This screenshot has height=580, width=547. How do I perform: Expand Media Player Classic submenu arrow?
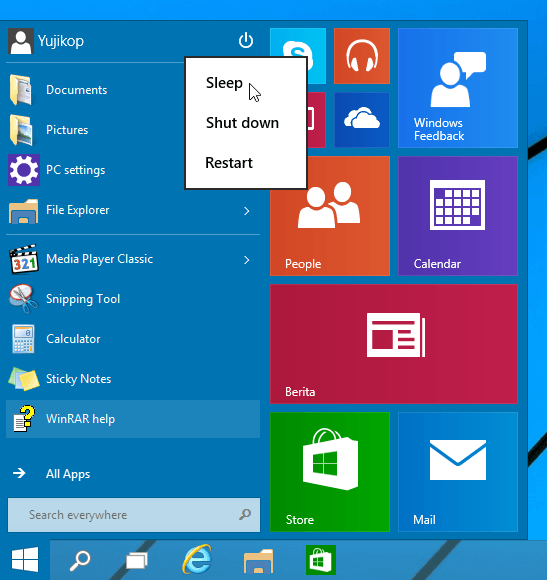(x=247, y=260)
